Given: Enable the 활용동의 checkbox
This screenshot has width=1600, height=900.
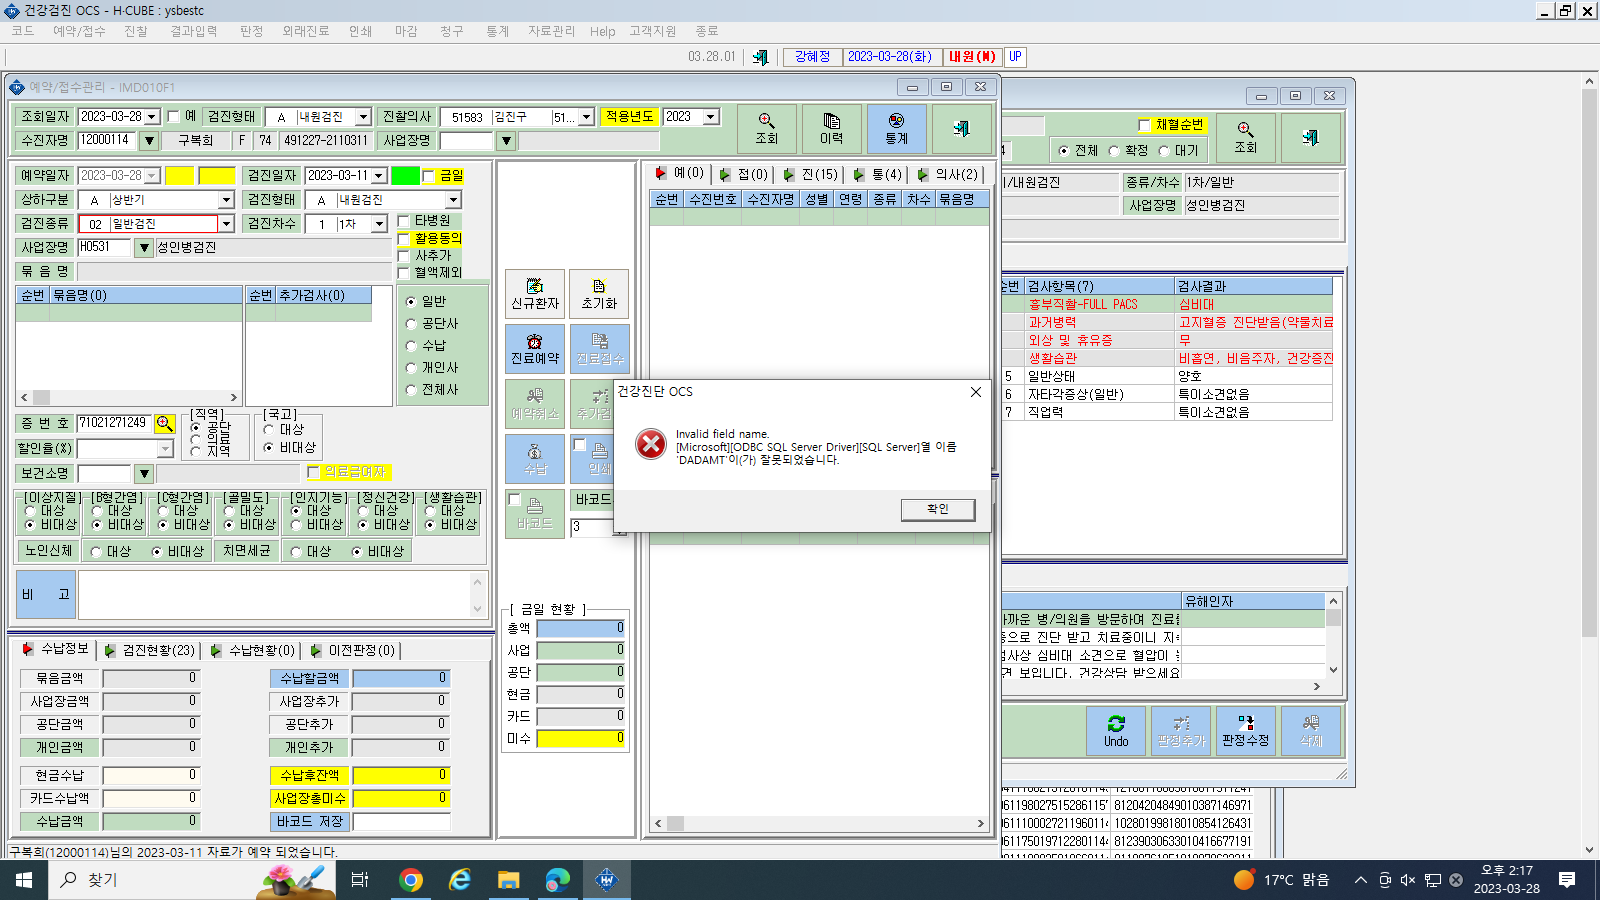Looking at the screenshot, I should (404, 239).
